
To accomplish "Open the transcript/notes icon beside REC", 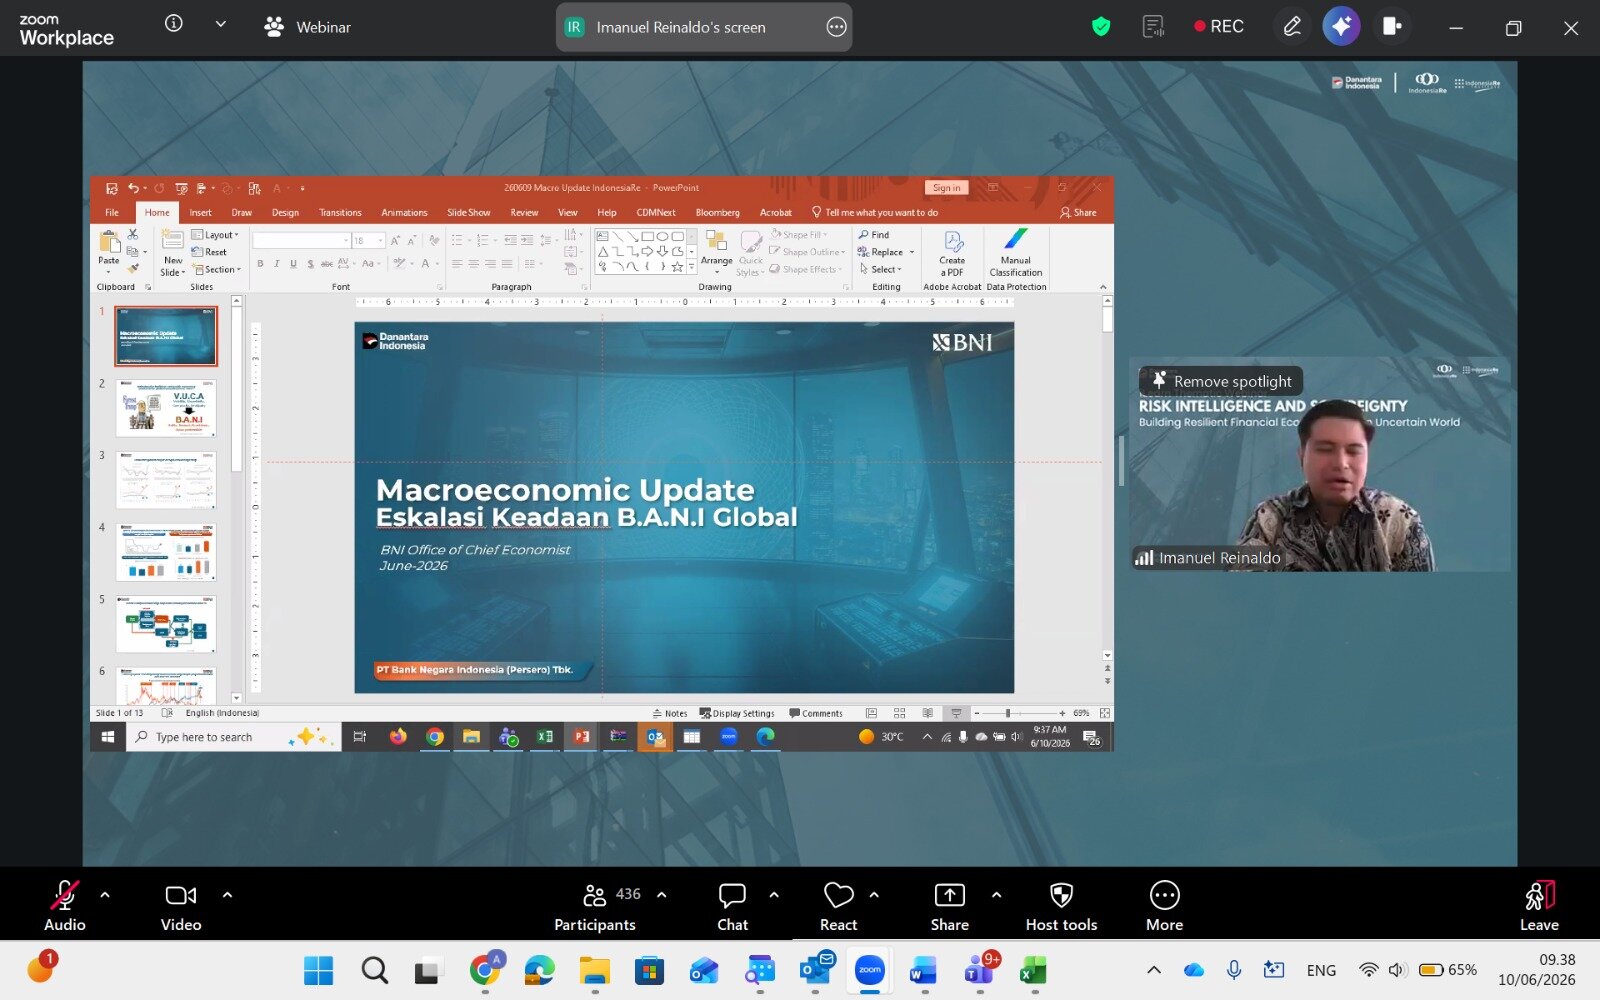I will click(1153, 27).
